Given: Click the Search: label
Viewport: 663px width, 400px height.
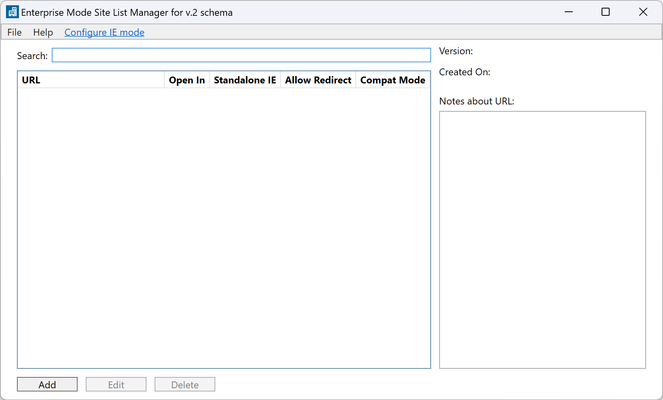Looking at the screenshot, I should [32, 56].
